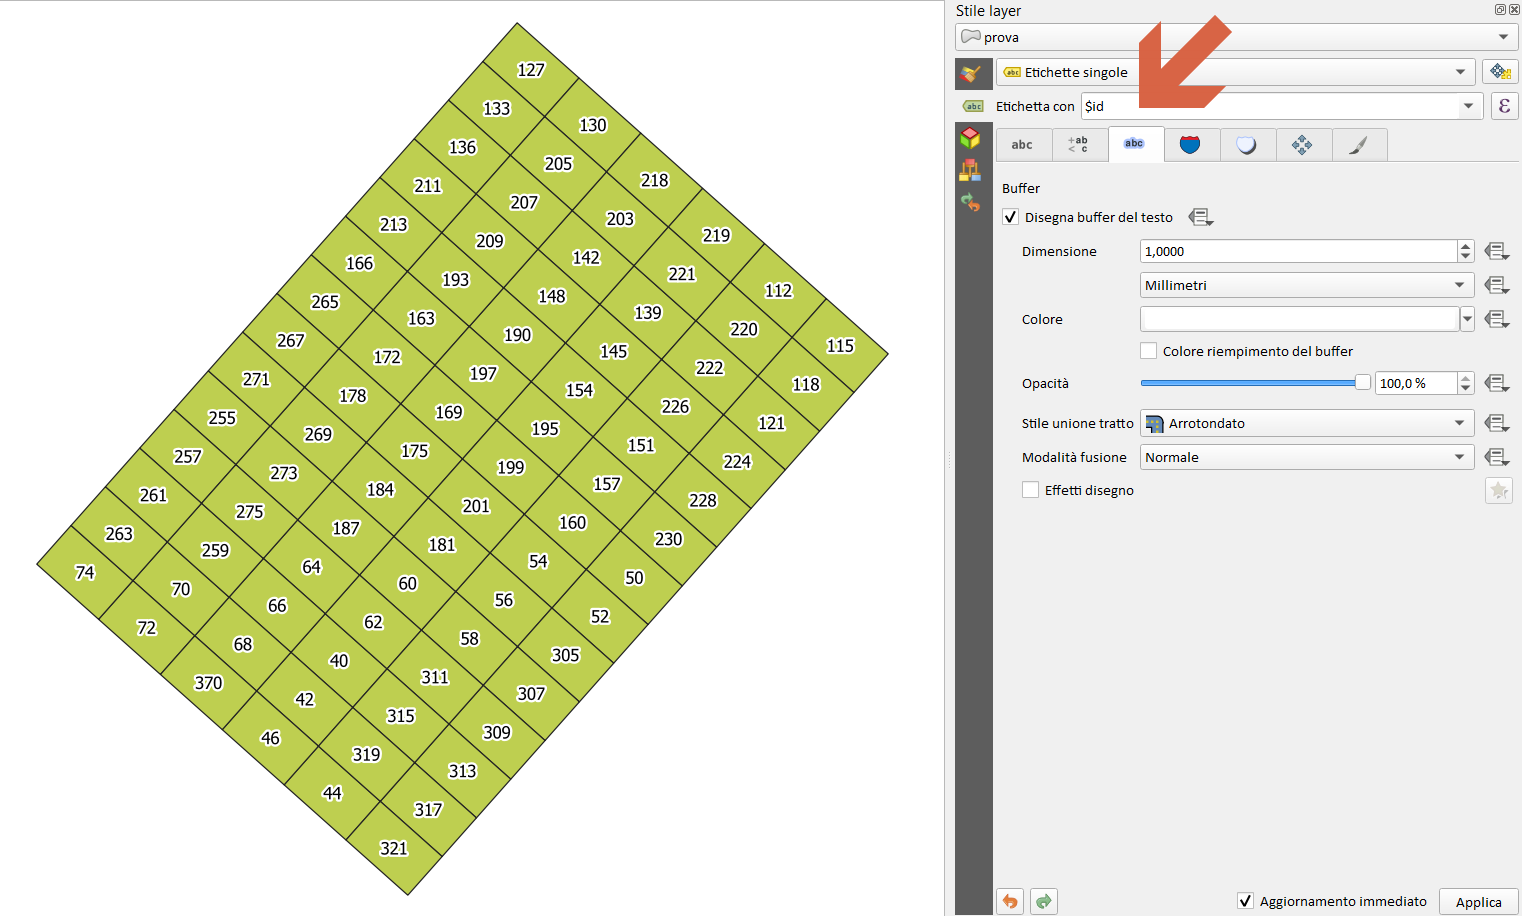The image size is (1522, 916).
Task: Click the orange undo arrow button
Action: [x=1010, y=901]
